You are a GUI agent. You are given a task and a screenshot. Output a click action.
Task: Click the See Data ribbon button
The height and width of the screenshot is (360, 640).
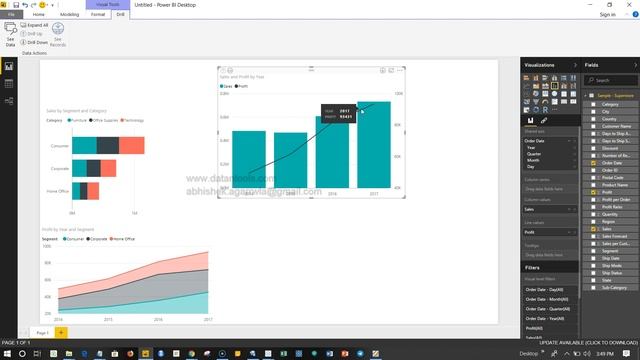pyautogui.click(x=10, y=34)
